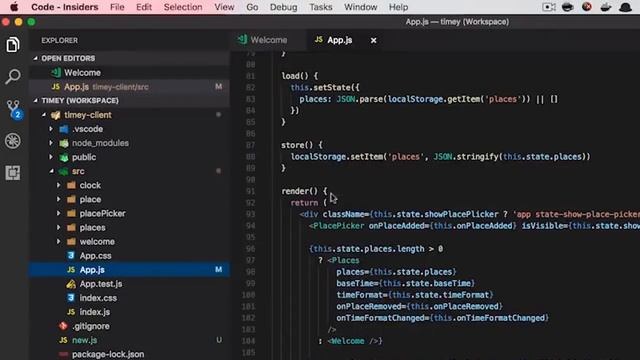Click the node_modules folder icon

(64, 143)
